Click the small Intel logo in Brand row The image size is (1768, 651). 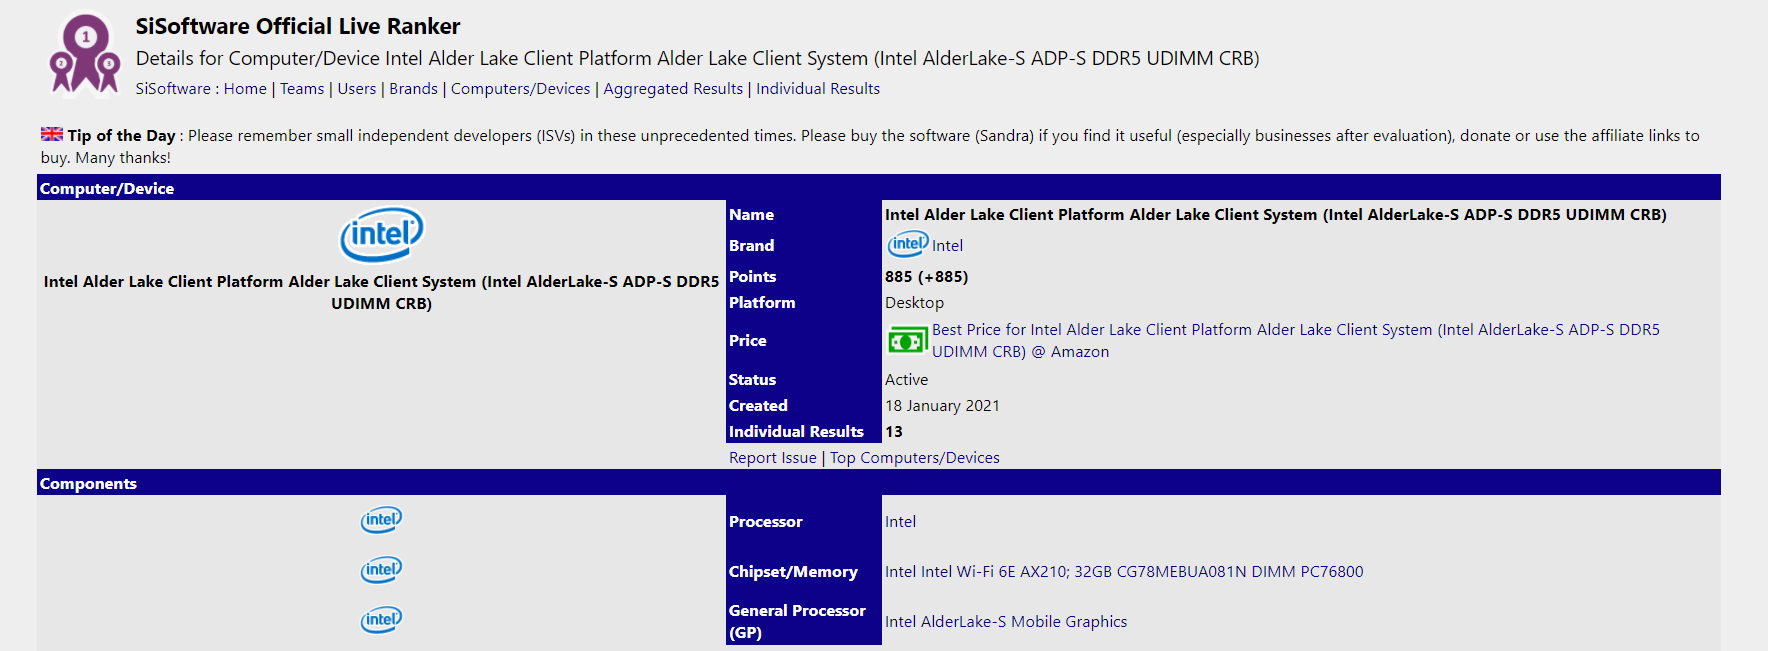coord(908,244)
